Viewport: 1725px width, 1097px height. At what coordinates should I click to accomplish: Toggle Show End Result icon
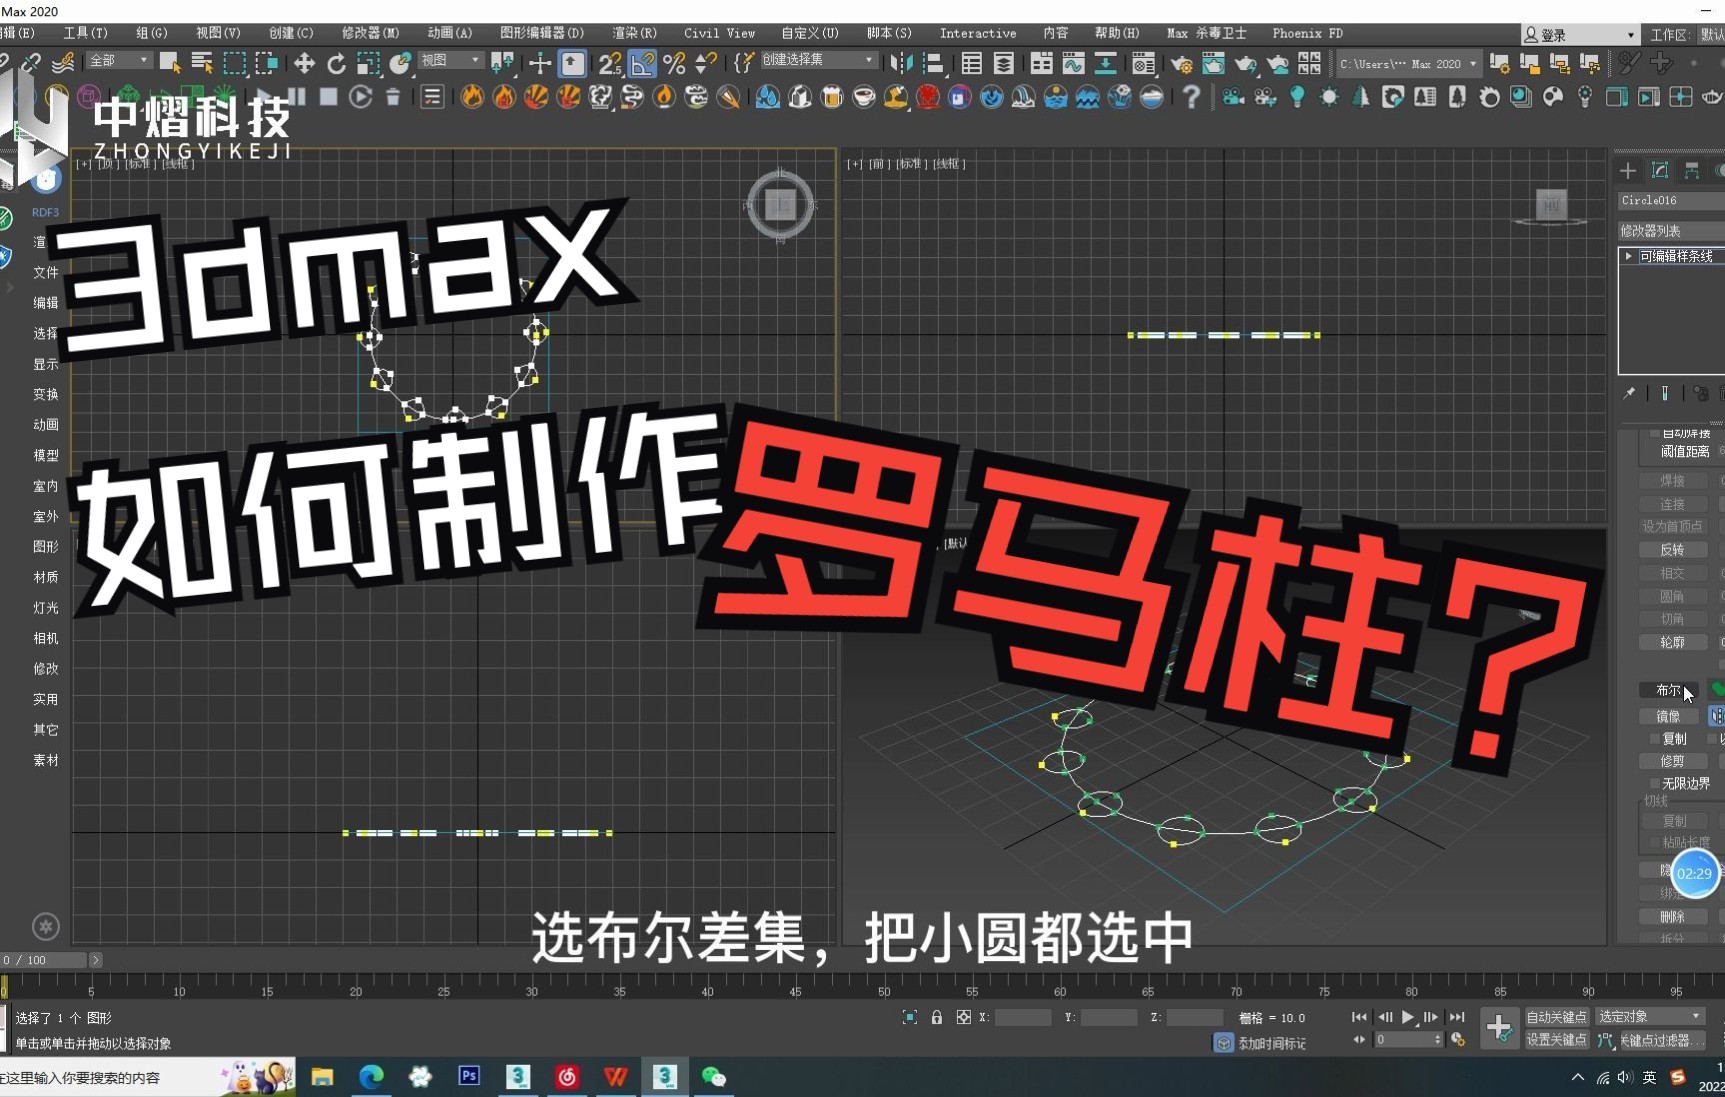pos(1665,393)
